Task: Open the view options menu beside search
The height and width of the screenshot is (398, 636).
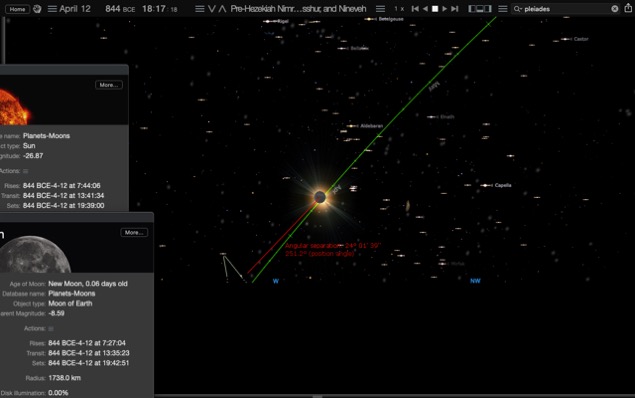Action: pyautogui.click(x=503, y=9)
